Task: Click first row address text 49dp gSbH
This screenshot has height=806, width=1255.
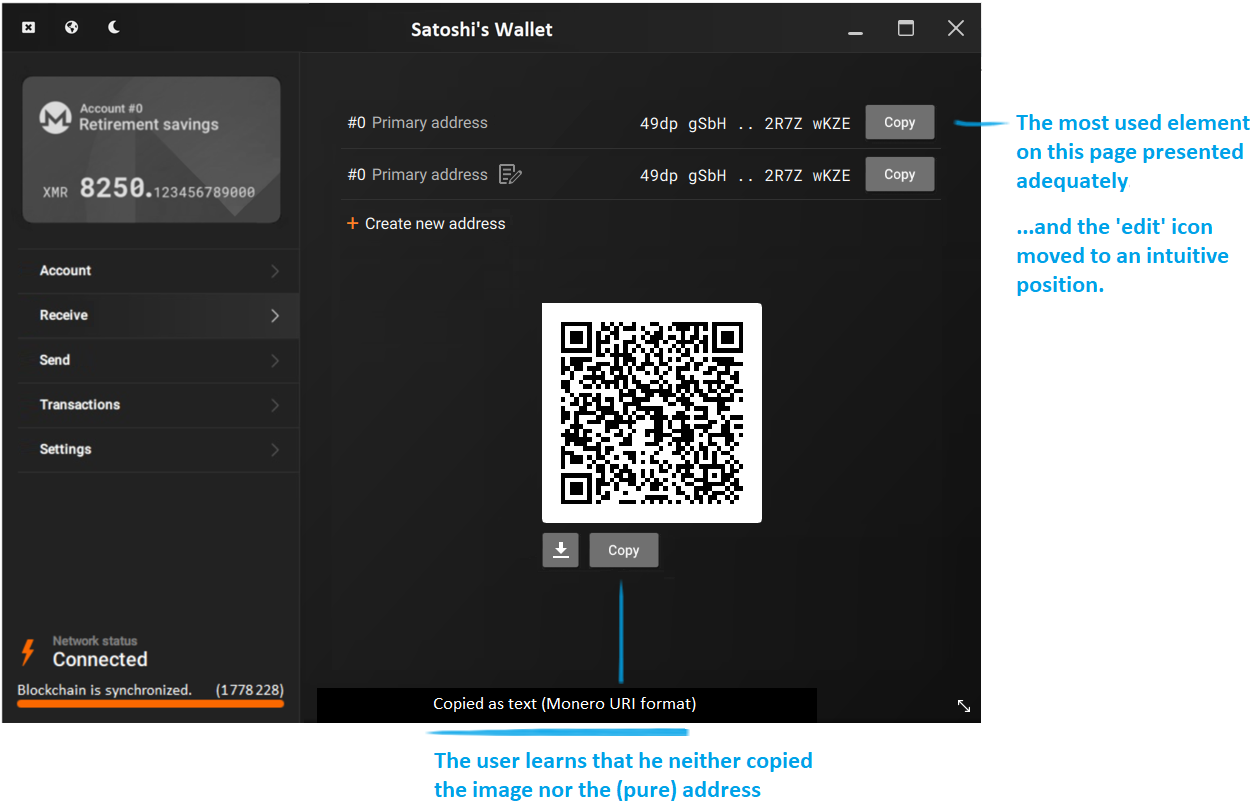Action: (745, 123)
